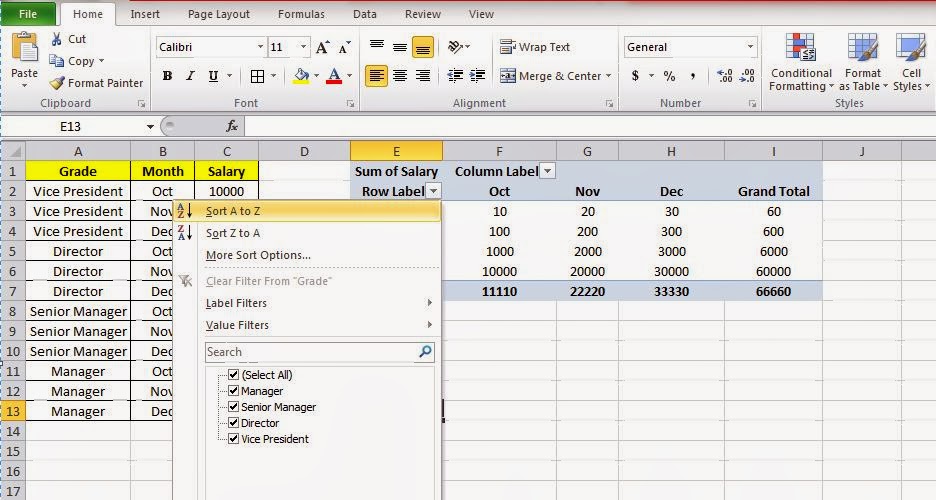Open the General number format dropdown
This screenshot has height=500, width=936.
pyautogui.click(x=750, y=47)
